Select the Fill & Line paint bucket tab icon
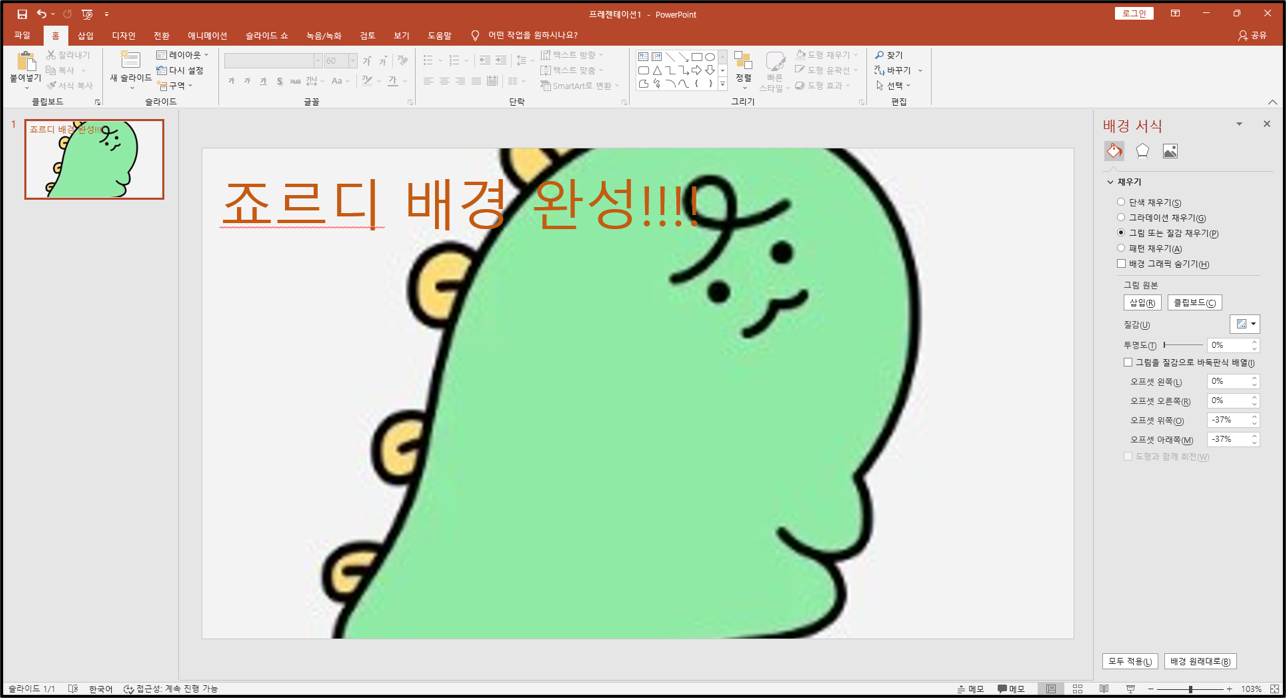Screen dimensions: 1286x698 (1114, 151)
